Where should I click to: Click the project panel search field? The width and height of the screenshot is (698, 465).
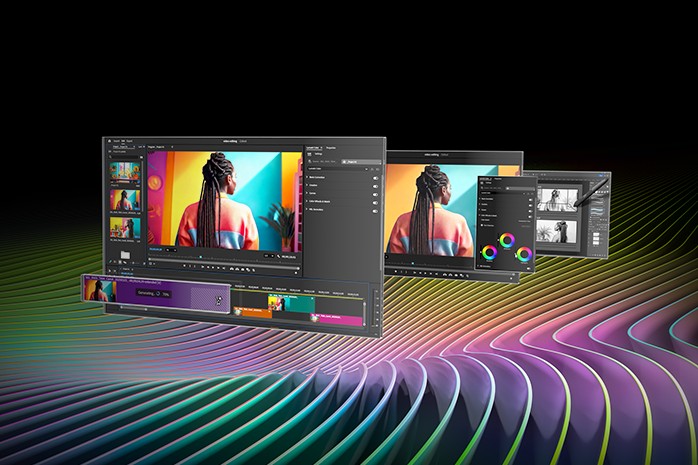point(126,157)
